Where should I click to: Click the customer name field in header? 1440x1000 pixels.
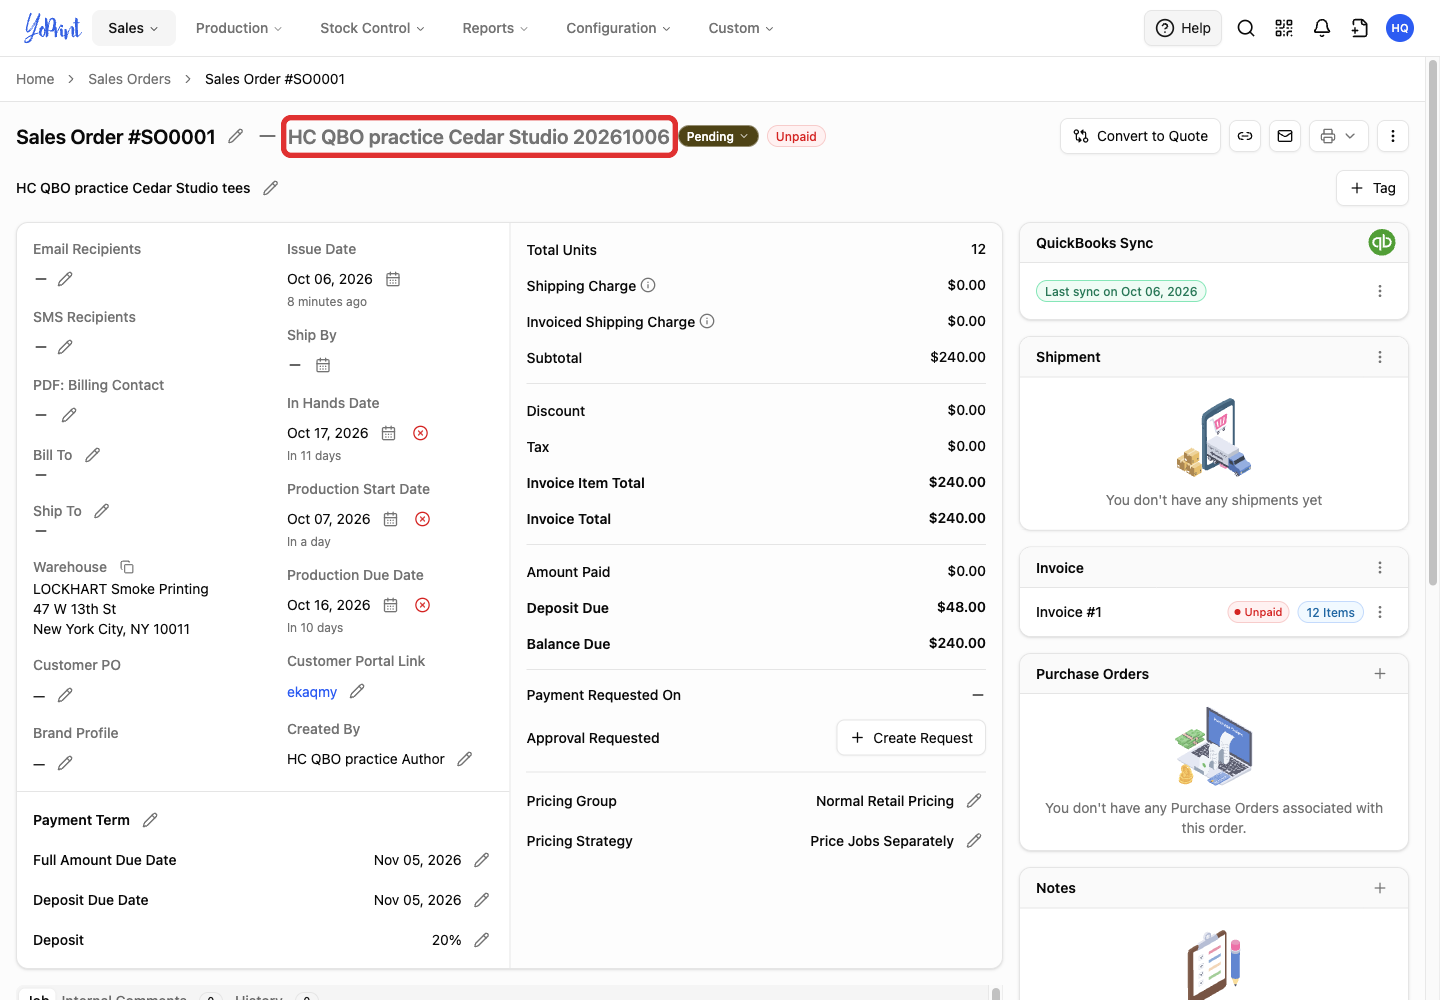coord(479,137)
